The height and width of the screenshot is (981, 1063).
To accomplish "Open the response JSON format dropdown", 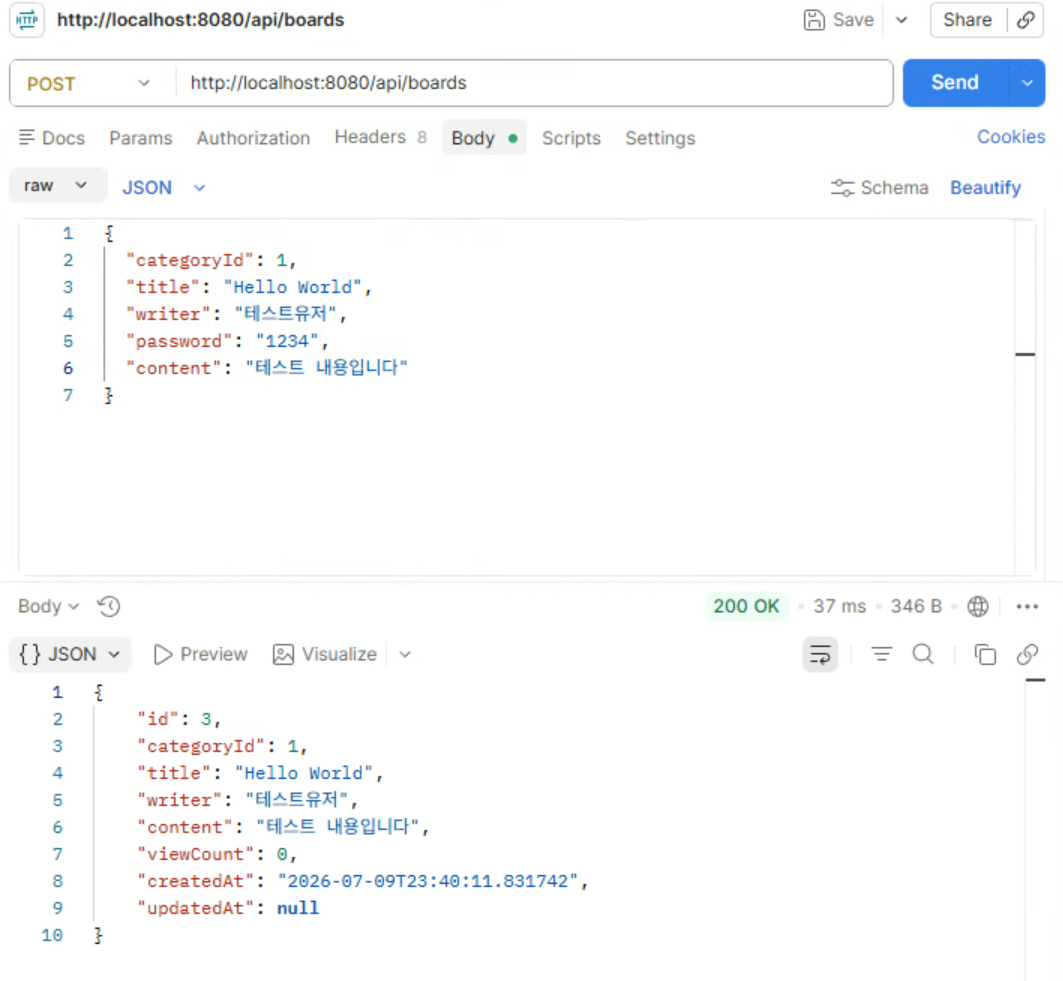I will pos(70,654).
